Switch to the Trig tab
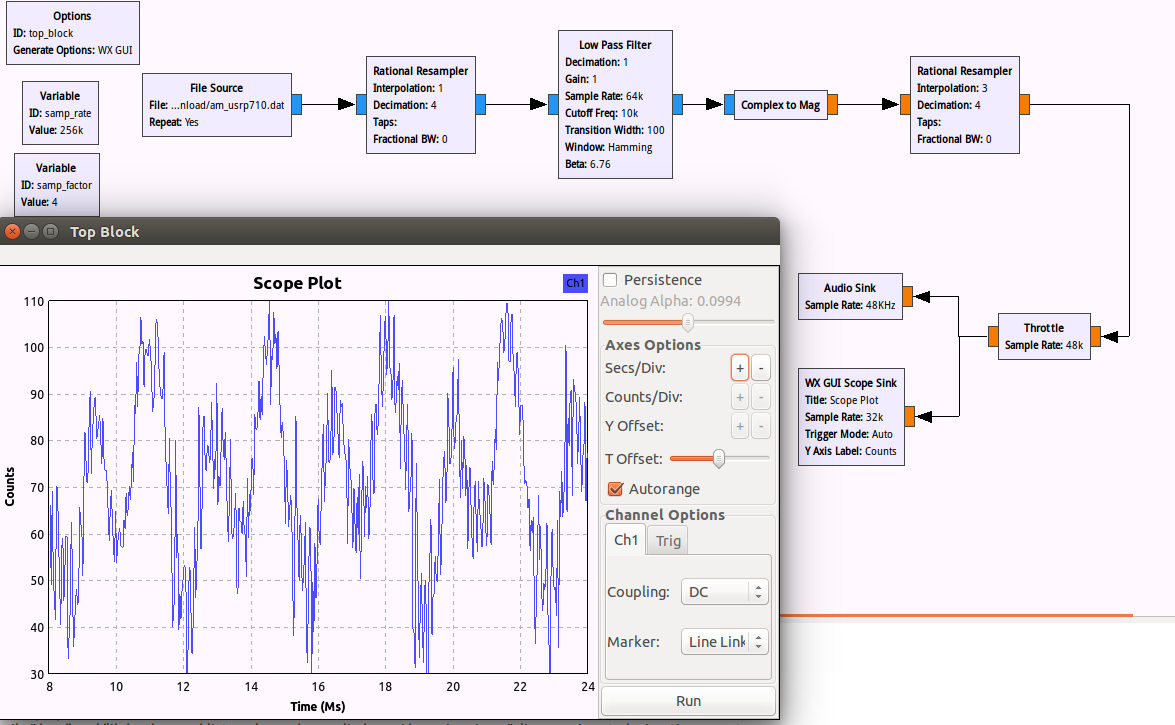The height and width of the screenshot is (725, 1175). 668,541
